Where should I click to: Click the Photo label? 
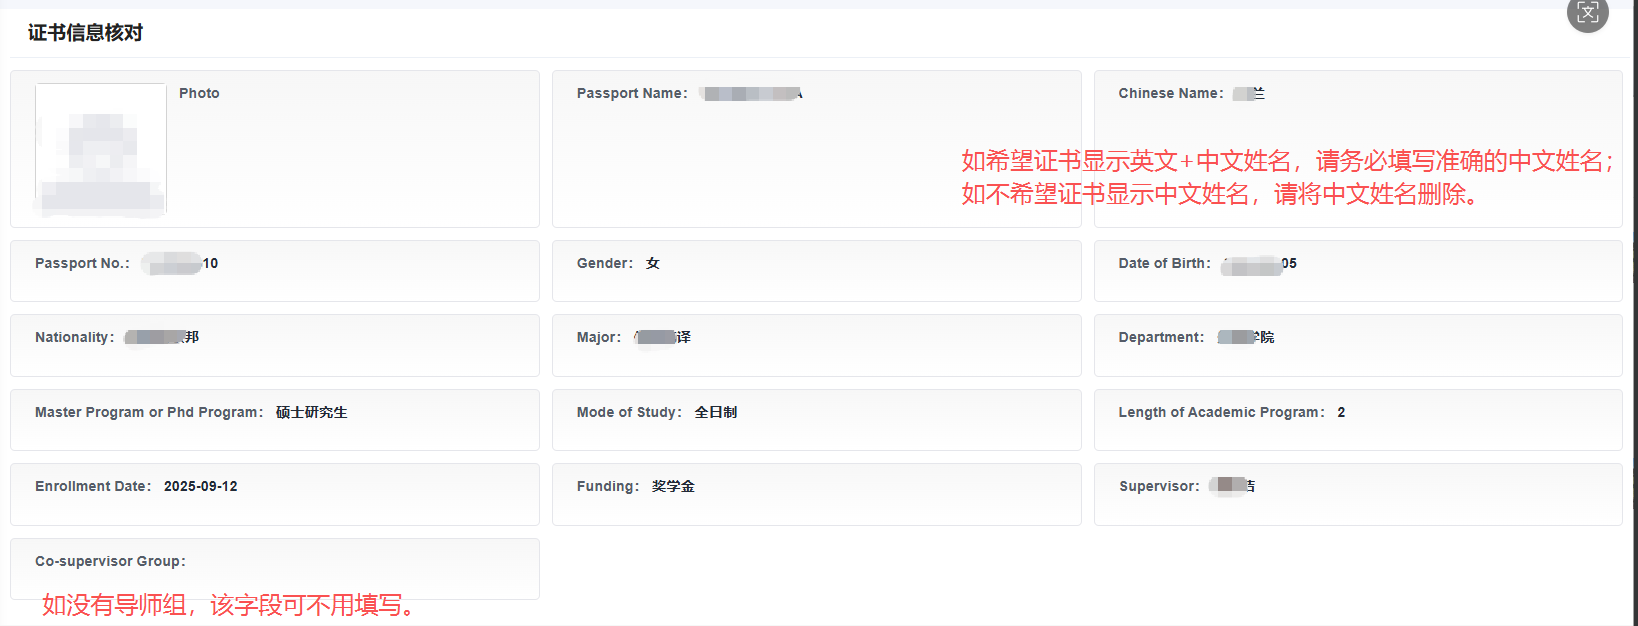coord(199,93)
